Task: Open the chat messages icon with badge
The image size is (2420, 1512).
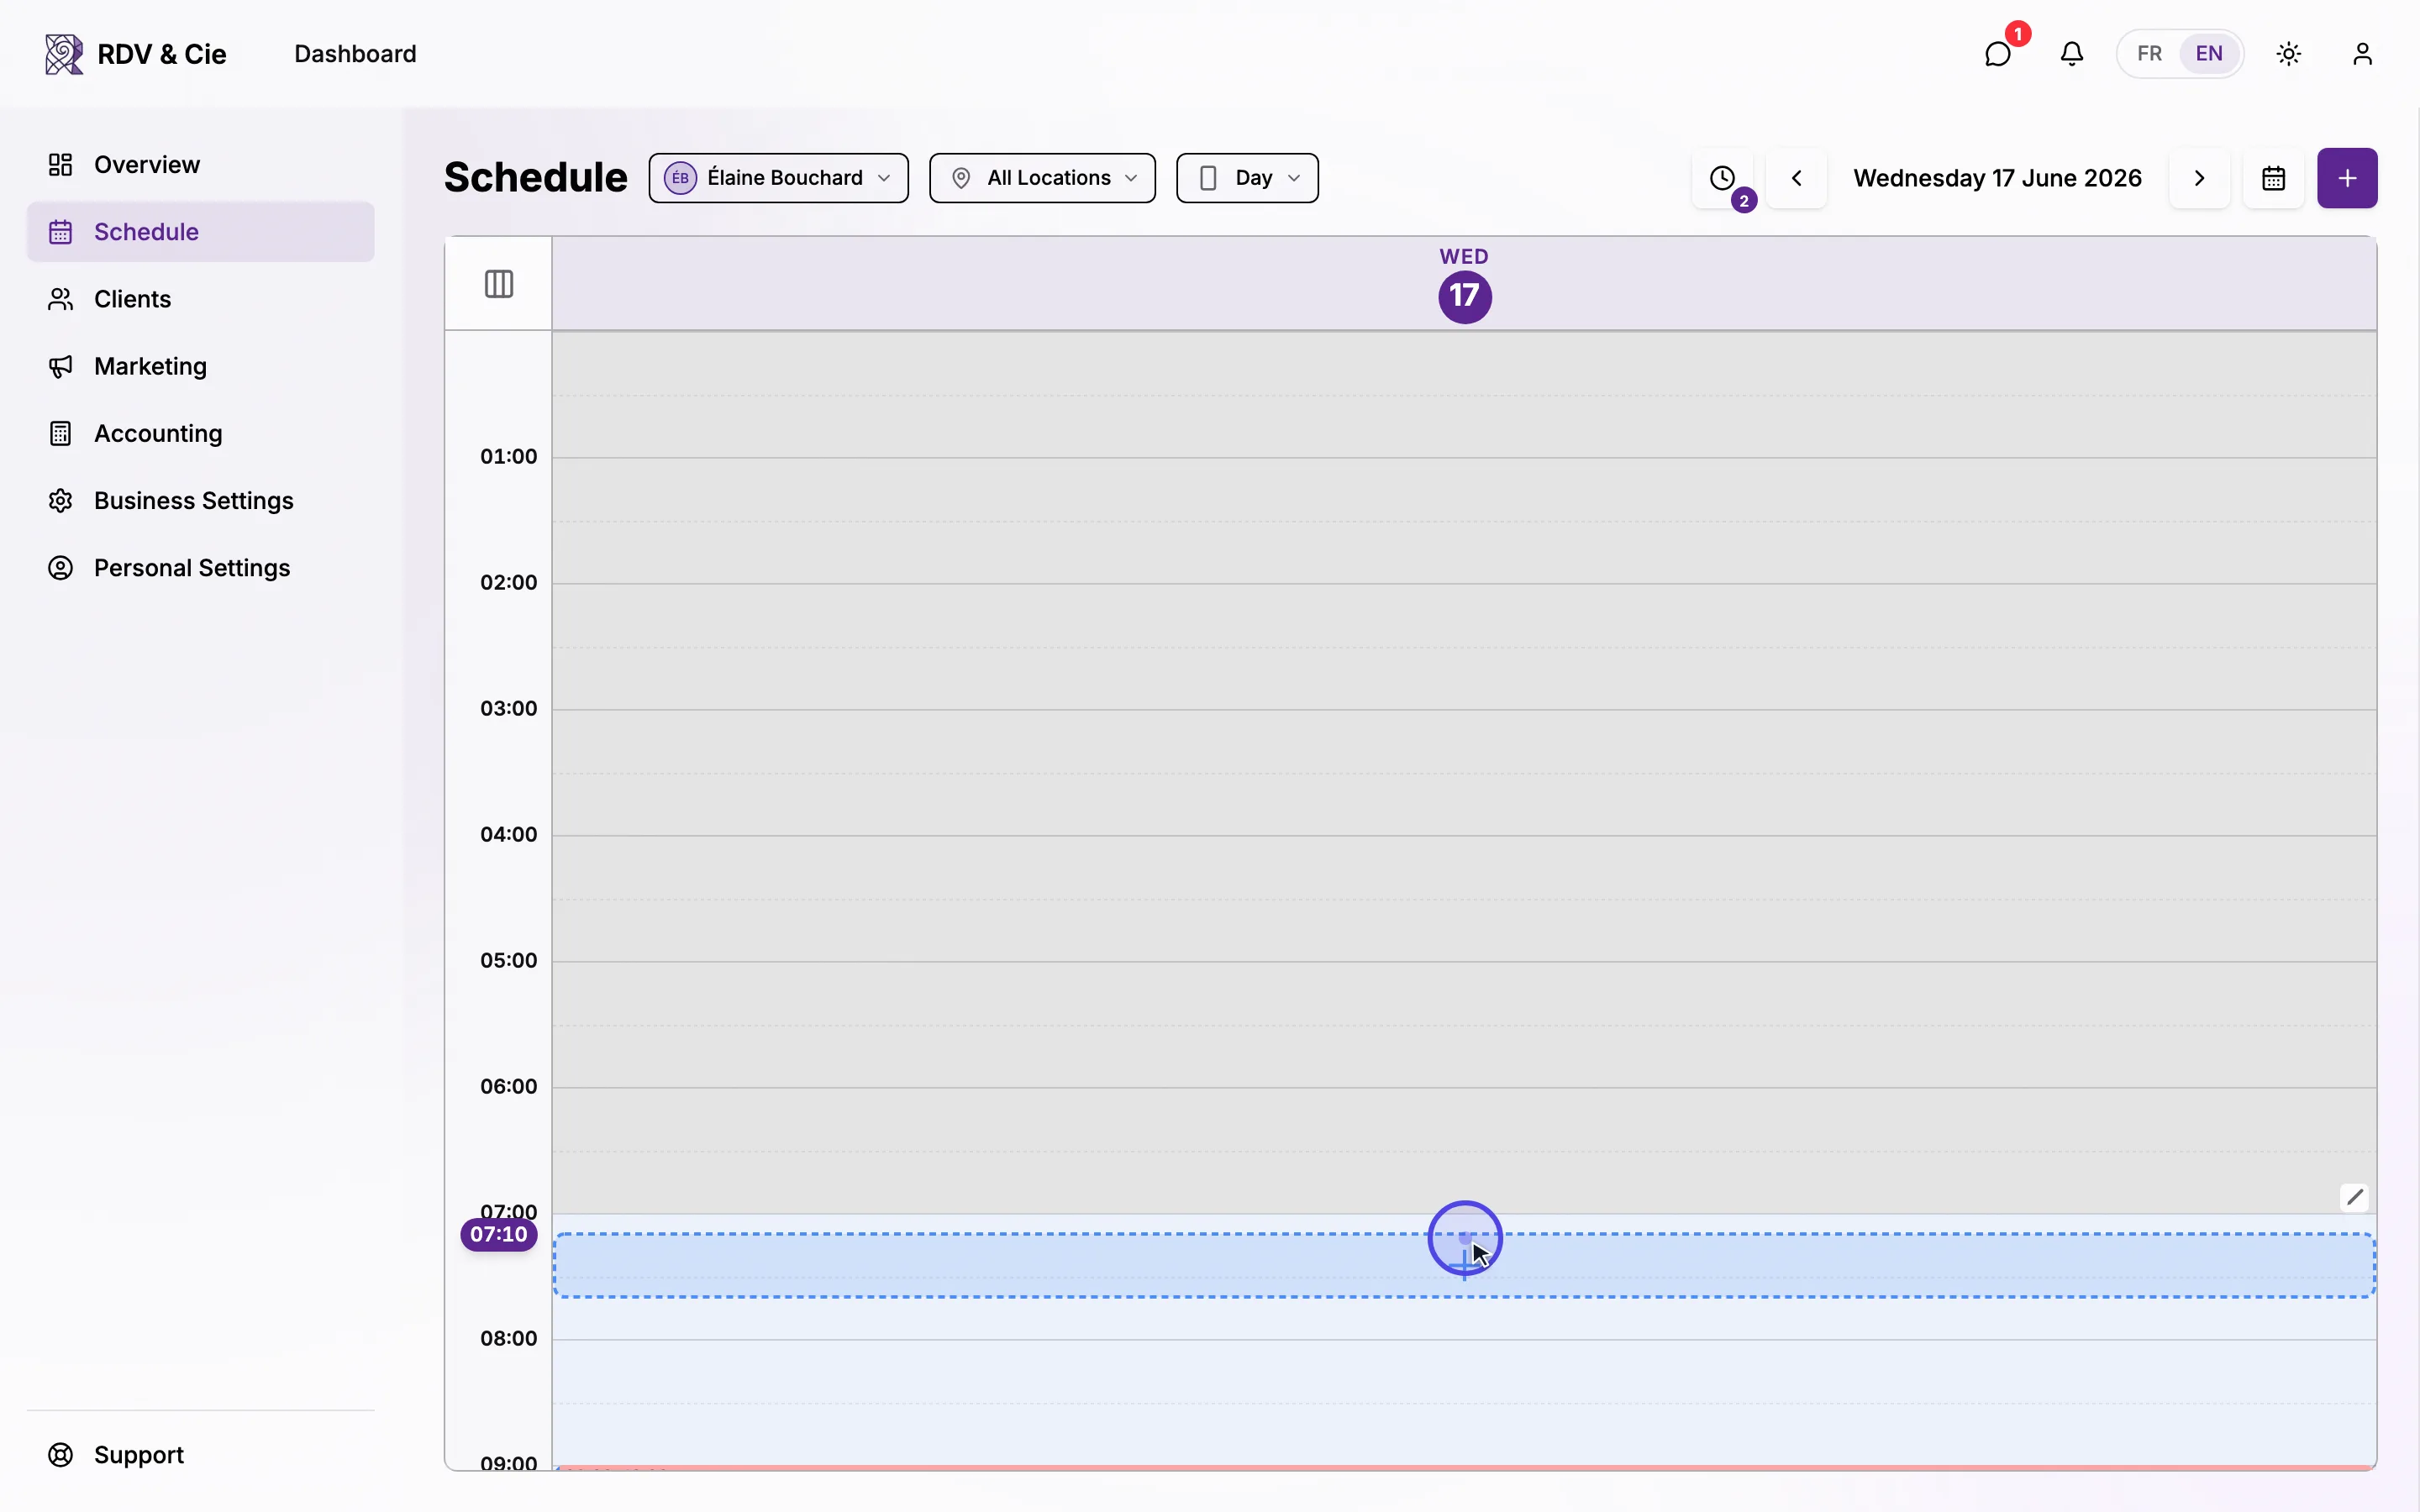Action: 1998,54
